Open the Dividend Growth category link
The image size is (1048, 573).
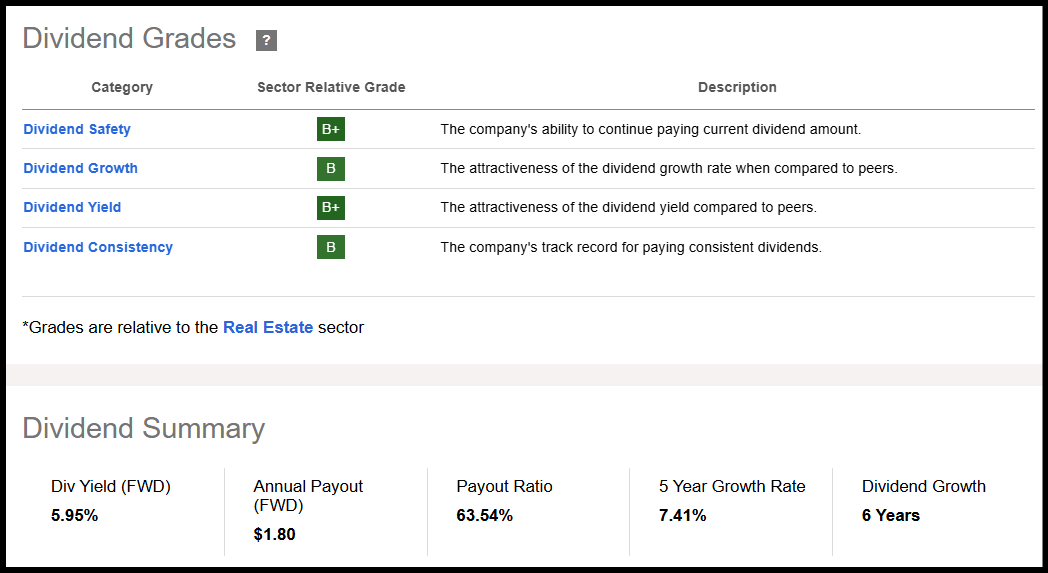(x=81, y=168)
